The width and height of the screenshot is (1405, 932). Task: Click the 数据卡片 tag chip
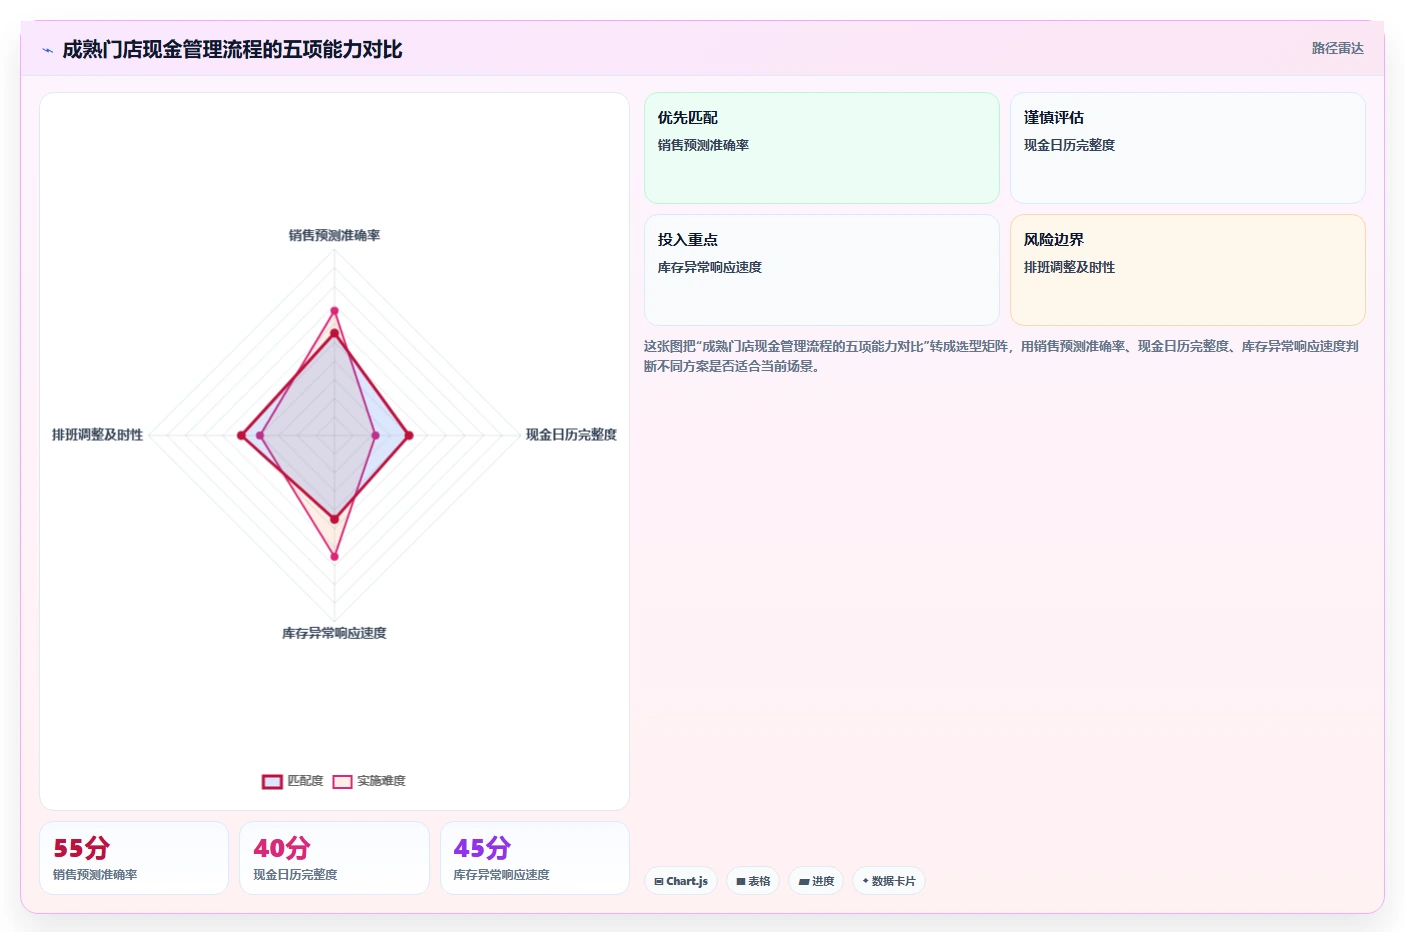[889, 881]
